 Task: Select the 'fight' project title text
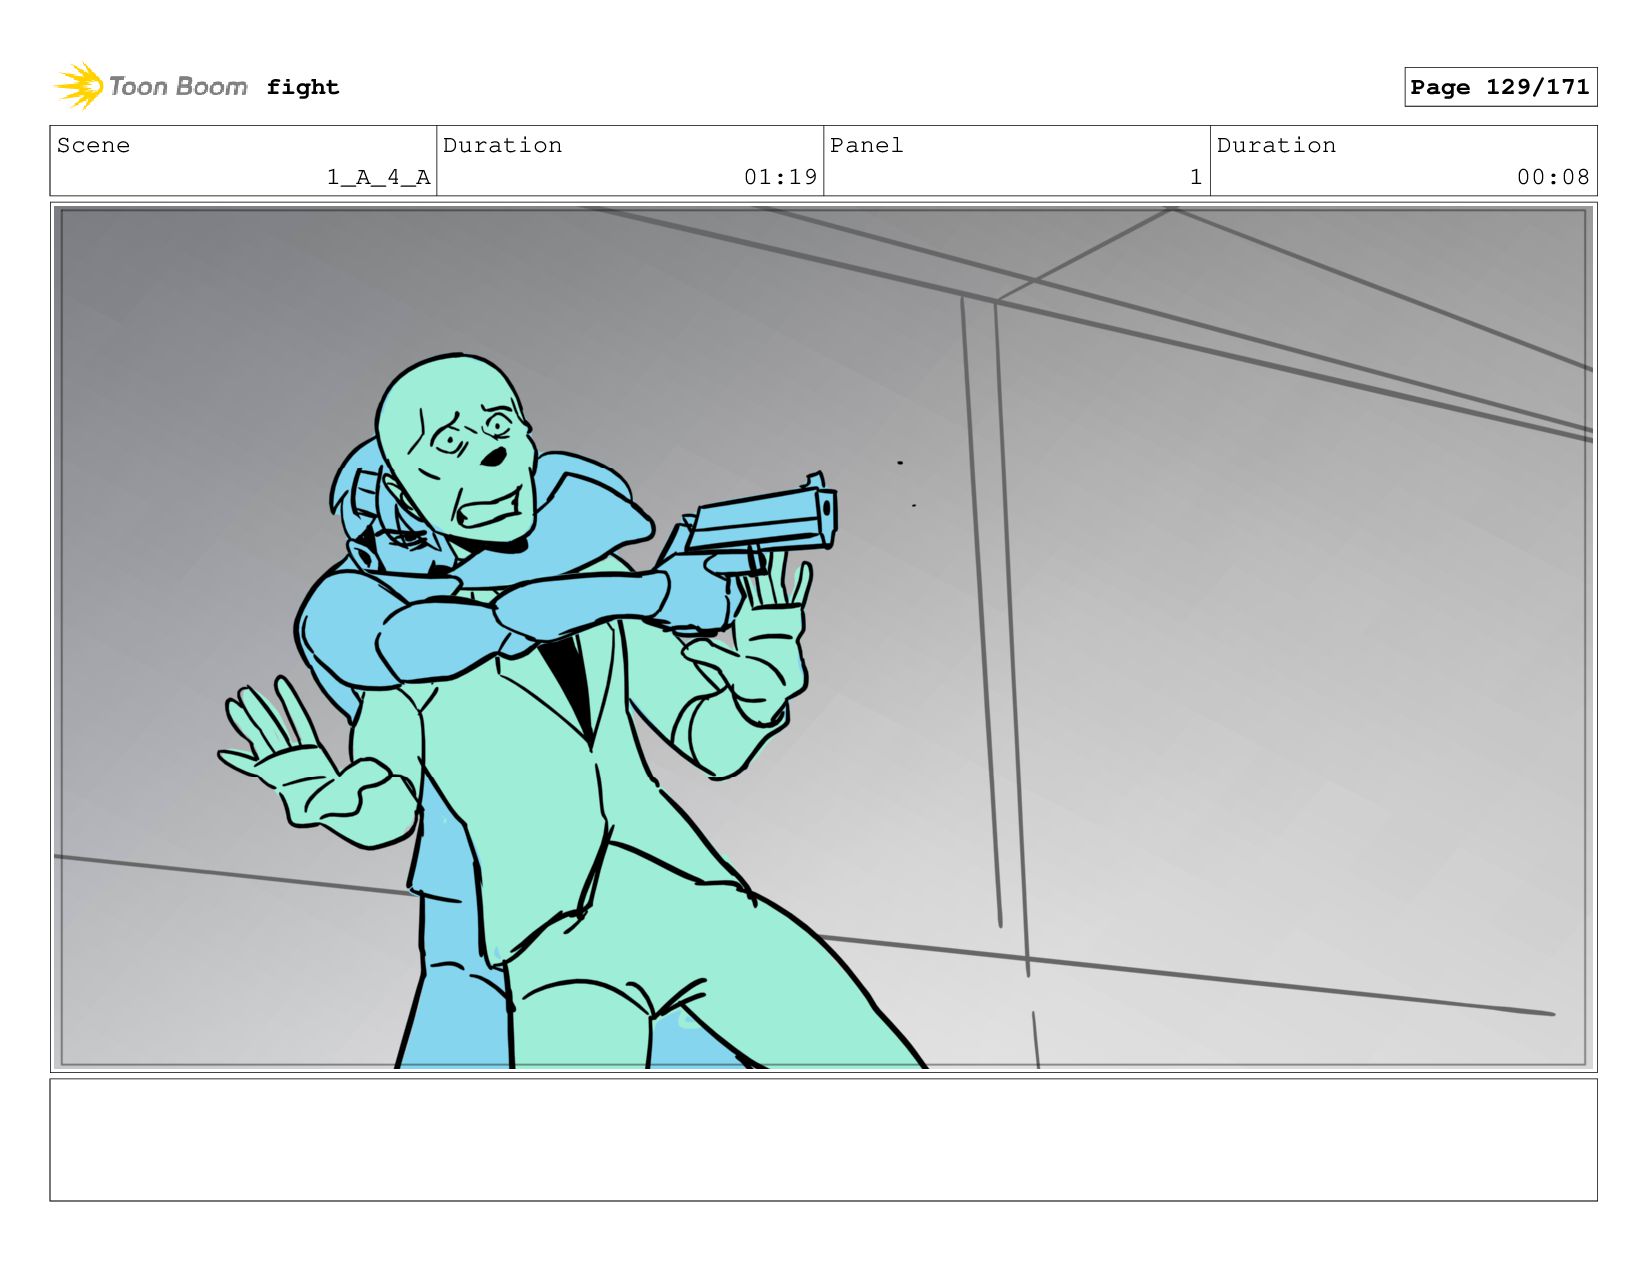[303, 87]
